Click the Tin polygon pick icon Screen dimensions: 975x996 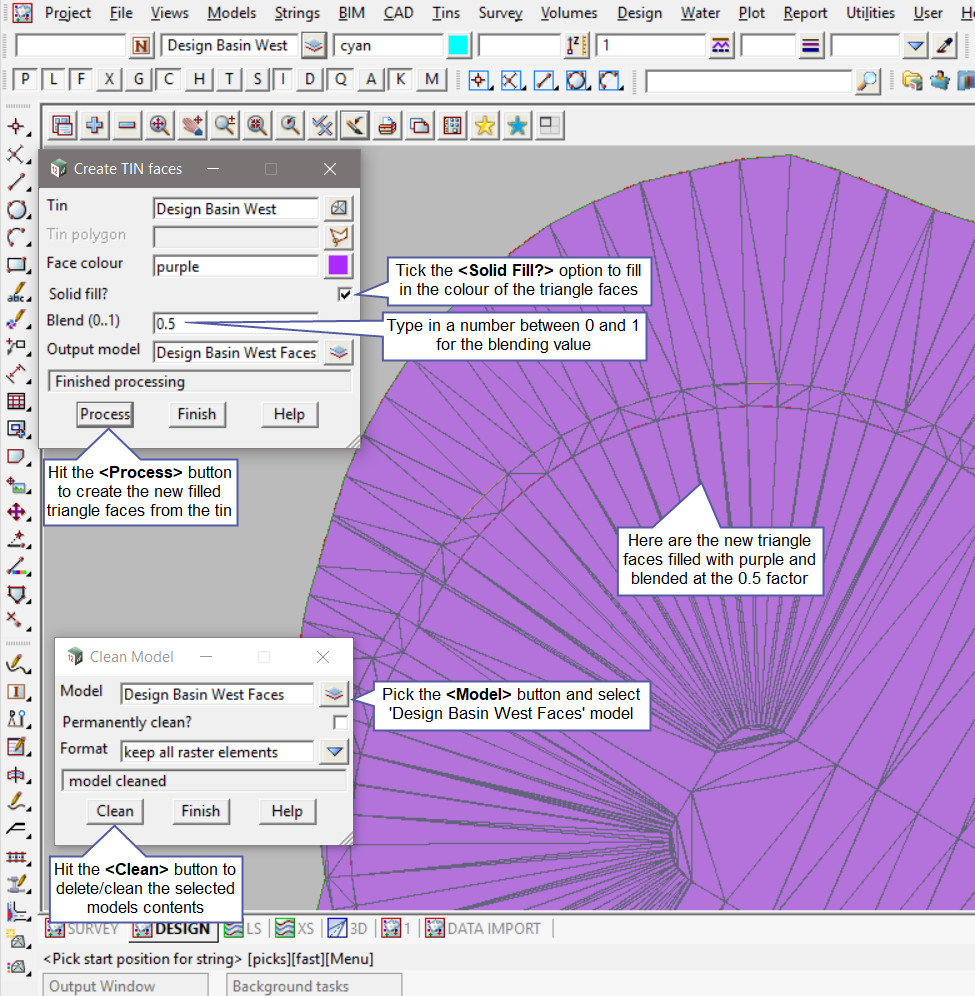pos(339,236)
